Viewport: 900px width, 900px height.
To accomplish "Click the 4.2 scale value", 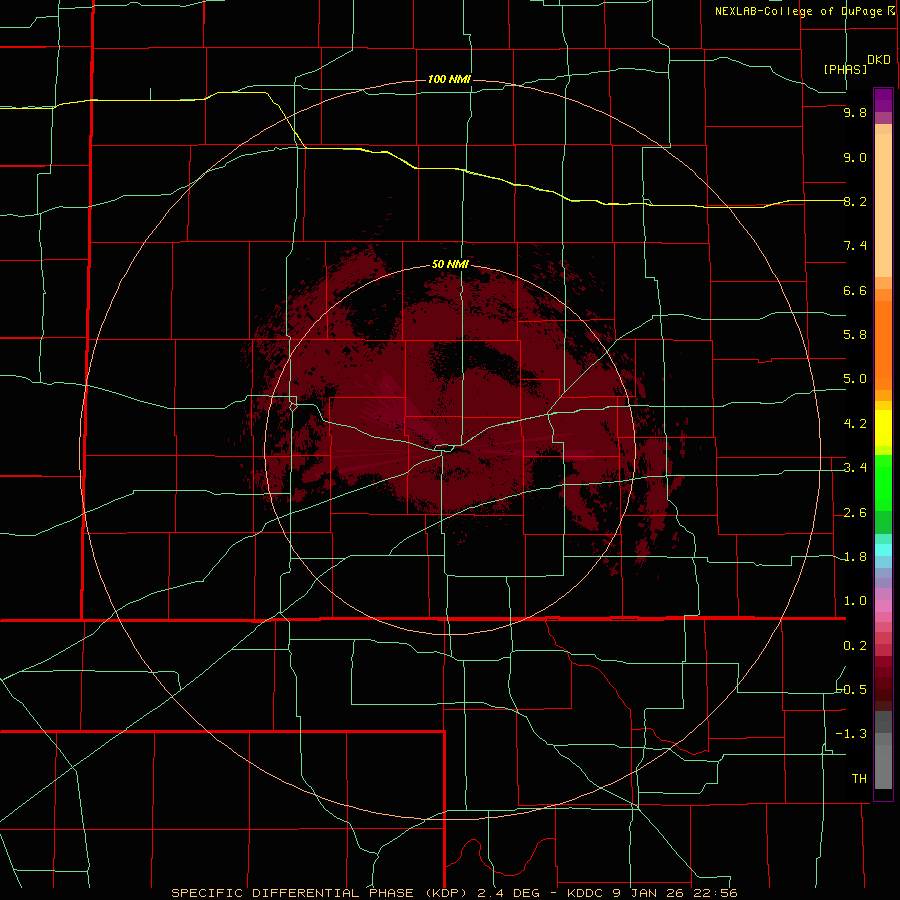I will click(x=855, y=424).
